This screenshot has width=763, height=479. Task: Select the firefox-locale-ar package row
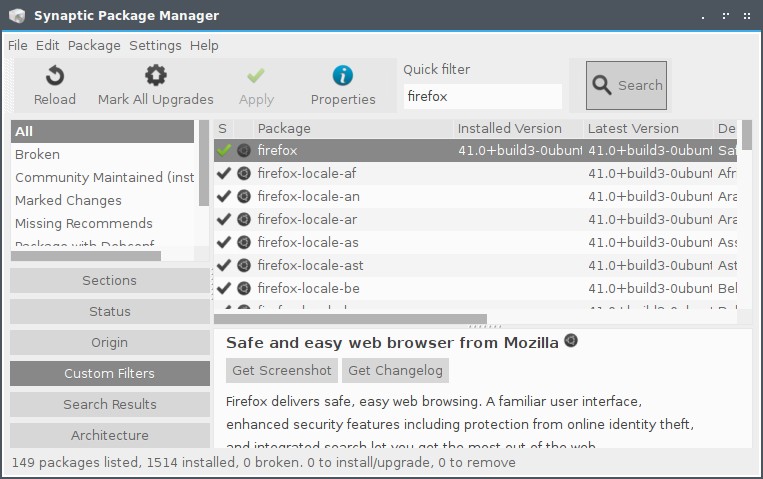[475, 219]
